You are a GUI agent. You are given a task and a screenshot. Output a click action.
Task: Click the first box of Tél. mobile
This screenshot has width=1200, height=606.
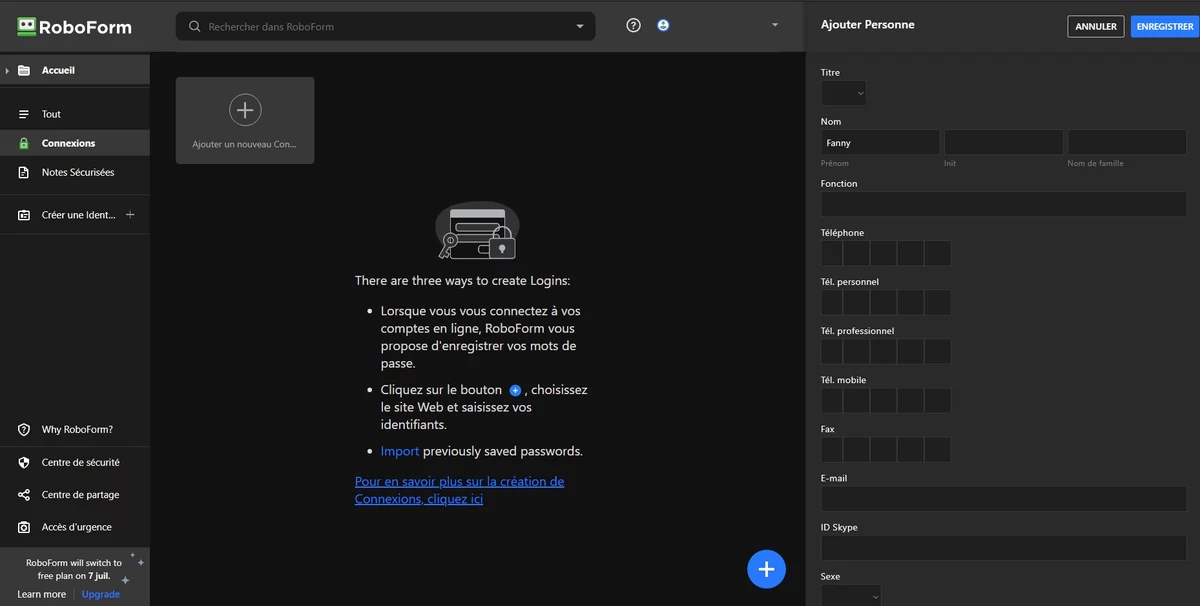(832, 400)
